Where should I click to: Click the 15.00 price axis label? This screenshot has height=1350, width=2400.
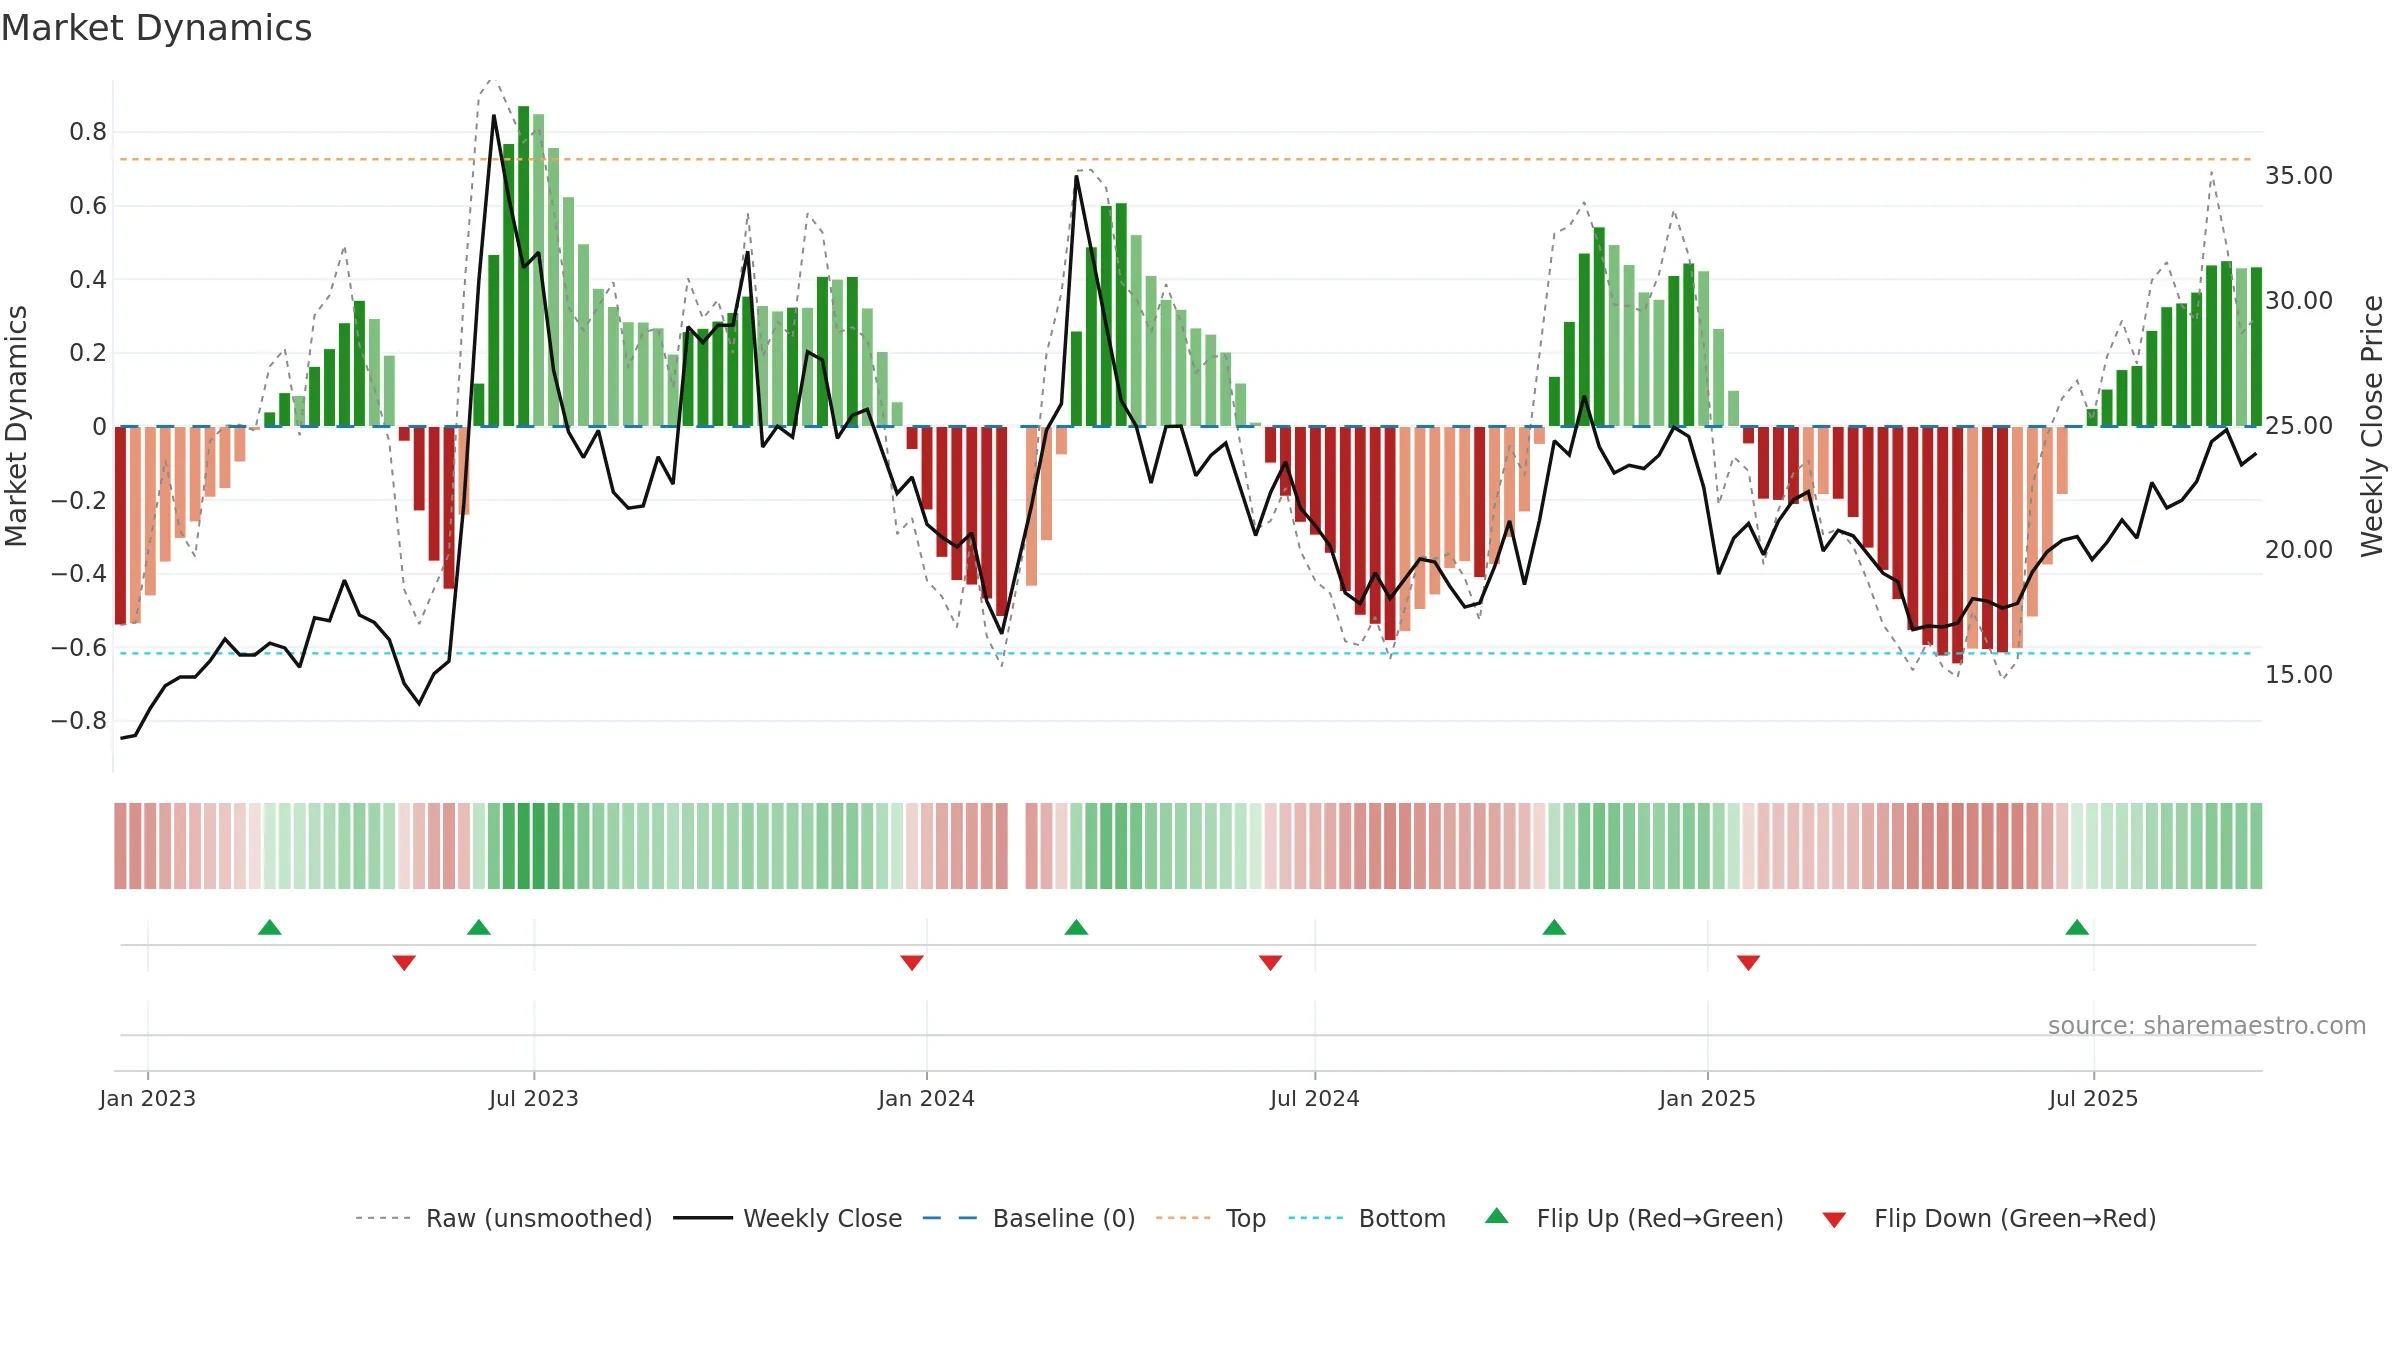tap(2299, 674)
